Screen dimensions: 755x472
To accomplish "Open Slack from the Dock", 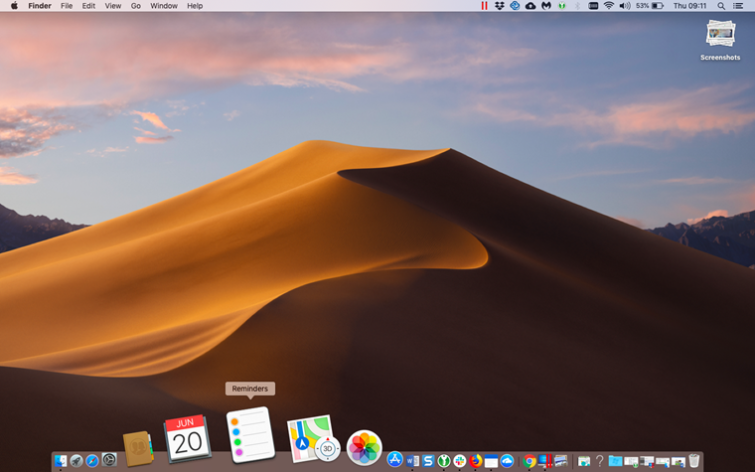I will (460, 461).
